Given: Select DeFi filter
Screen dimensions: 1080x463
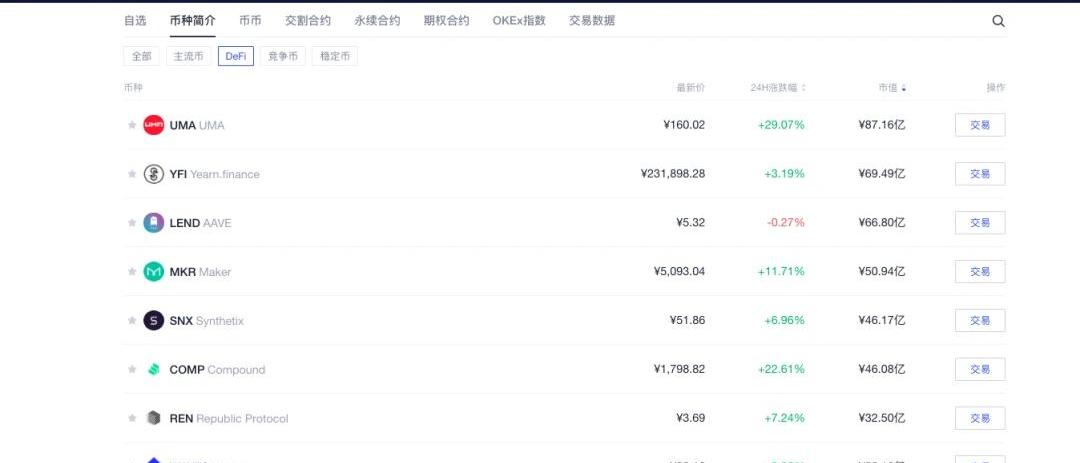Looking at the screenshot, I should (236, 56).
